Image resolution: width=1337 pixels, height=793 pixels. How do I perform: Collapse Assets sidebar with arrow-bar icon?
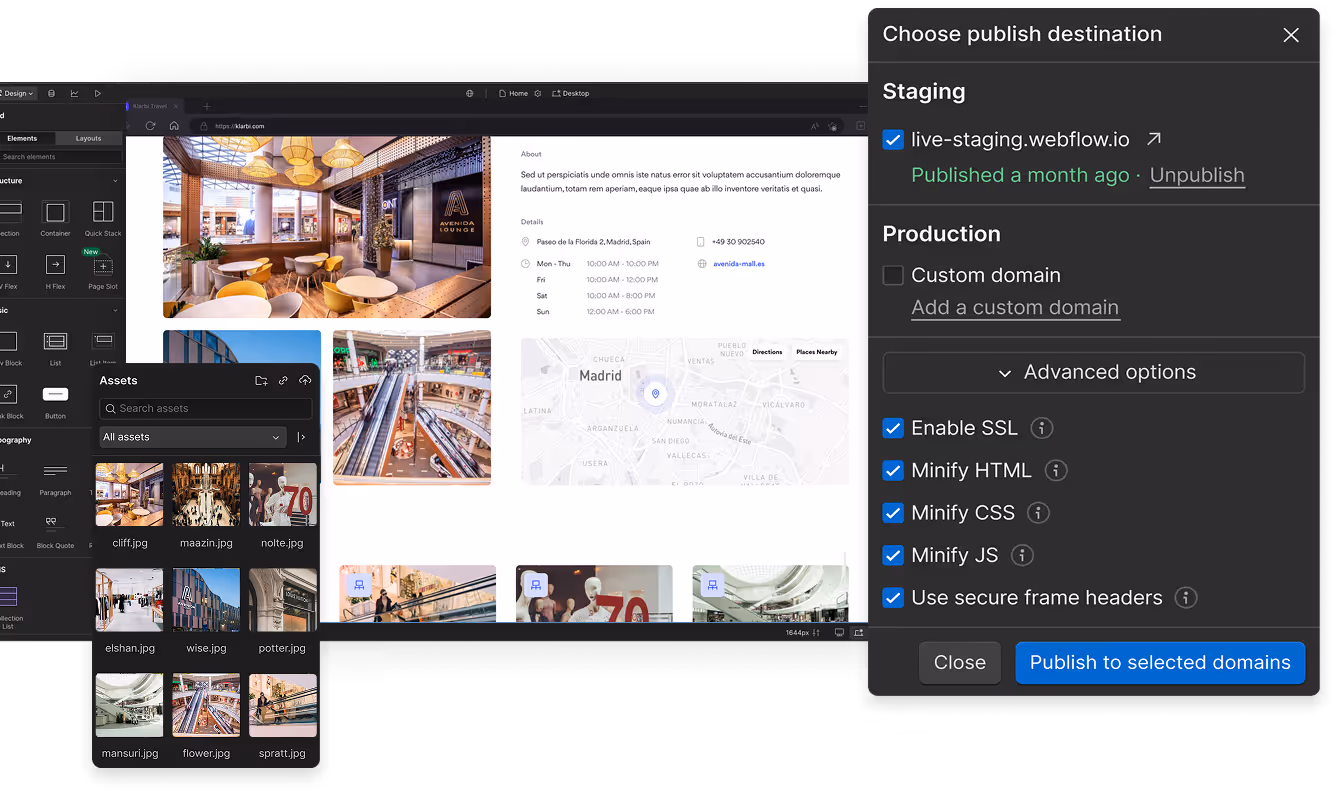pyautogui.click(x=302, y=437)
